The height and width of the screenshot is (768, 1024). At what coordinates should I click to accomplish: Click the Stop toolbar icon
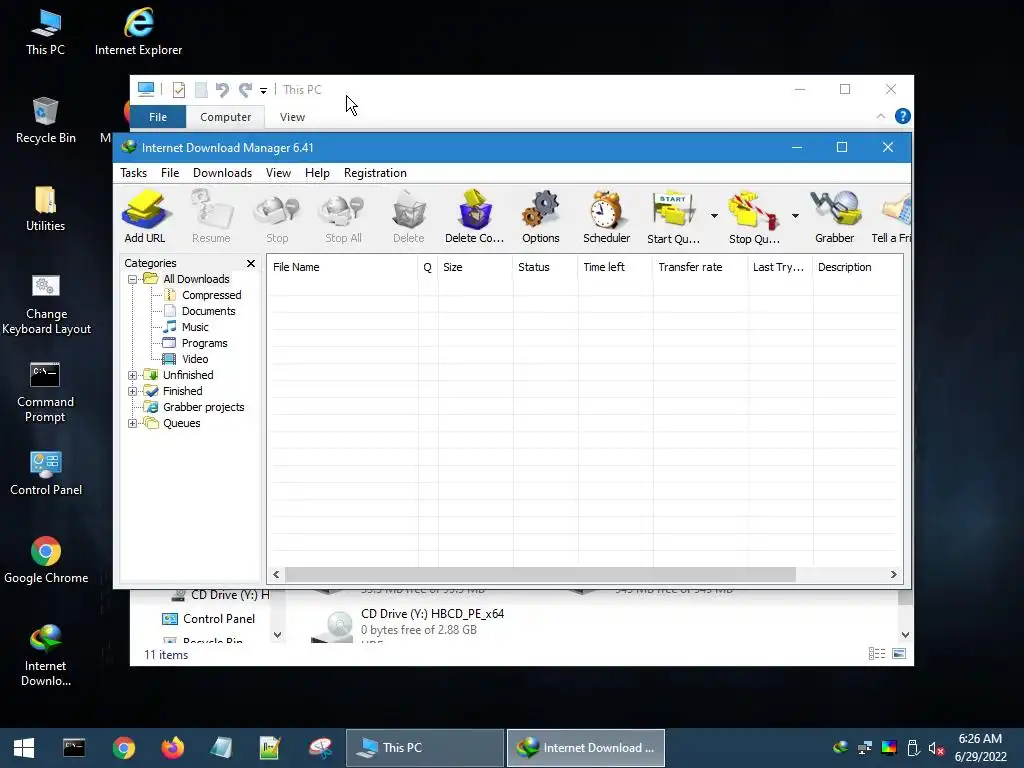pos(277,217)
